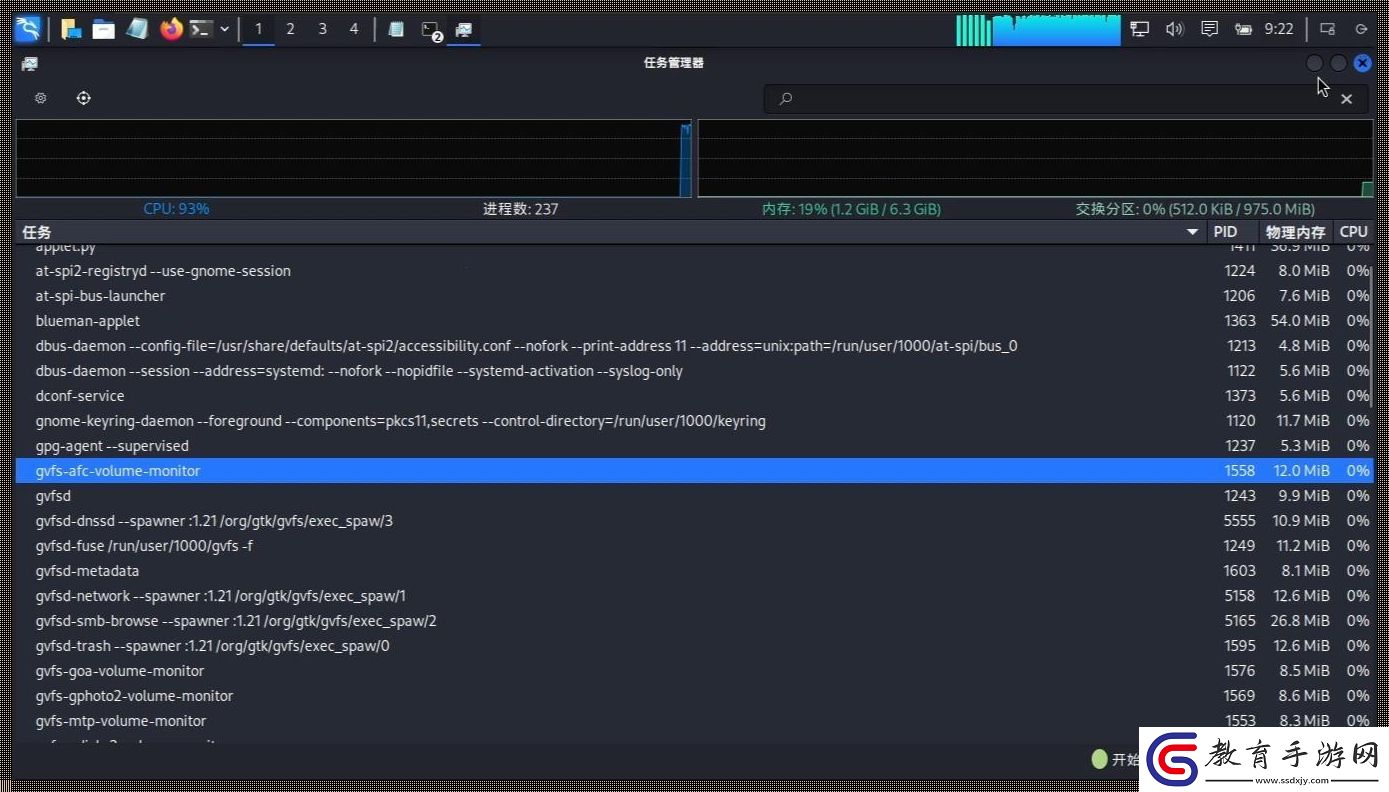Sort by the 物理内存 column header
The image size is (1389, 792).
(x=1295, y=232)
